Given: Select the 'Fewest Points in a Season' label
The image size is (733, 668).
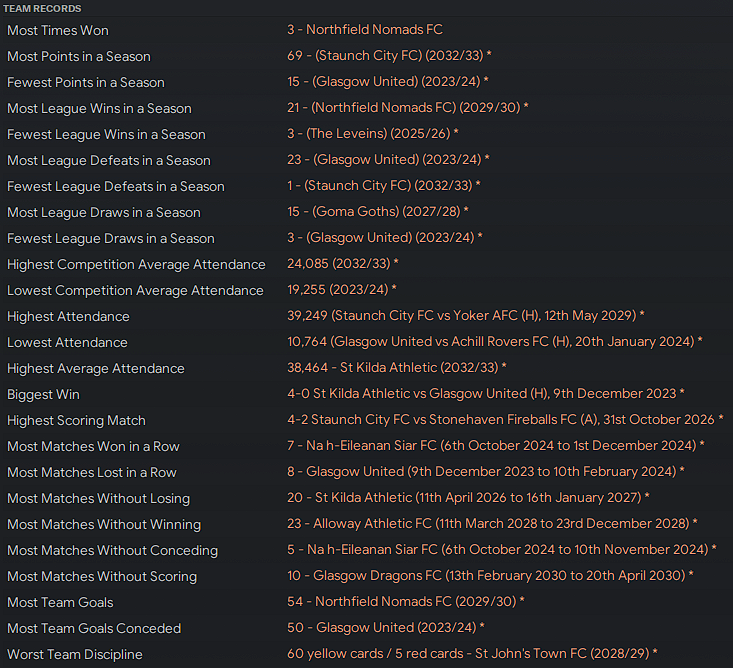Looking at the screenshot, I should 86,83.
